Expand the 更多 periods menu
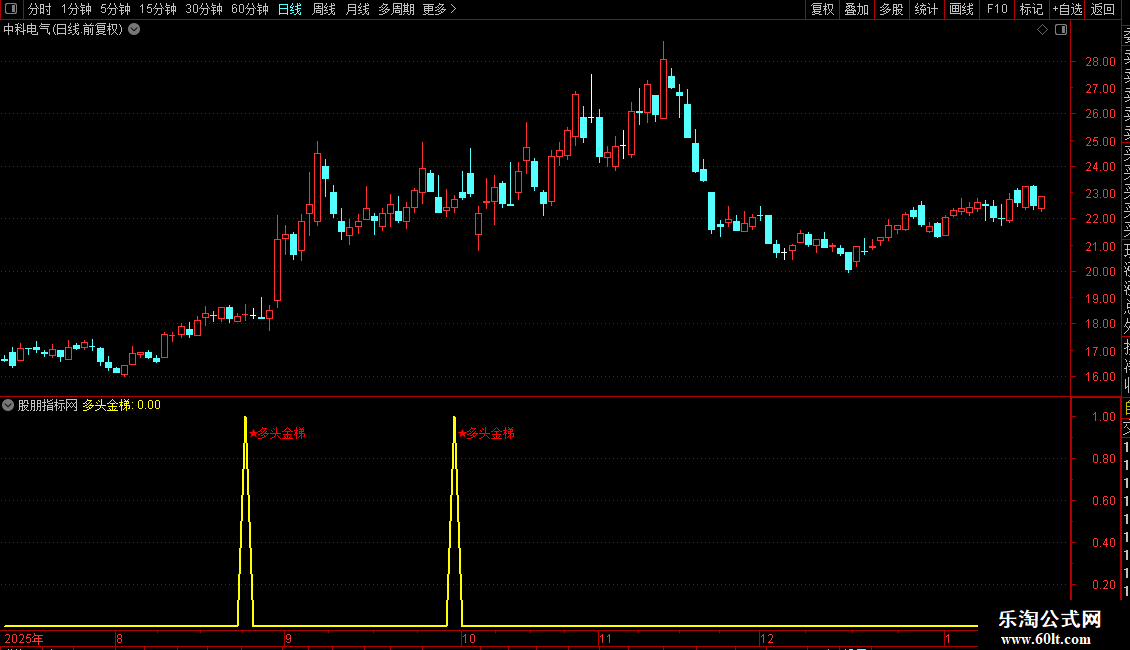 pos(439,9)
